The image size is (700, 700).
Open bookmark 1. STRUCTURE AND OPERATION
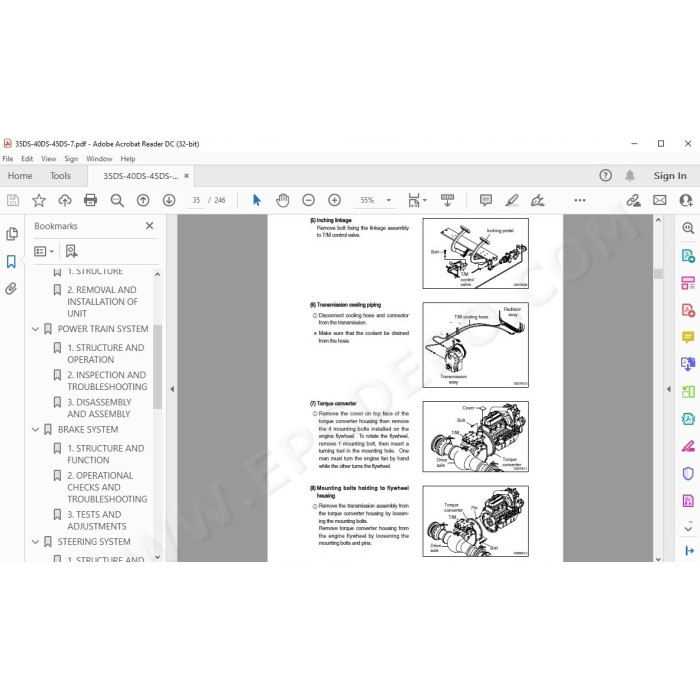[105, 354]
